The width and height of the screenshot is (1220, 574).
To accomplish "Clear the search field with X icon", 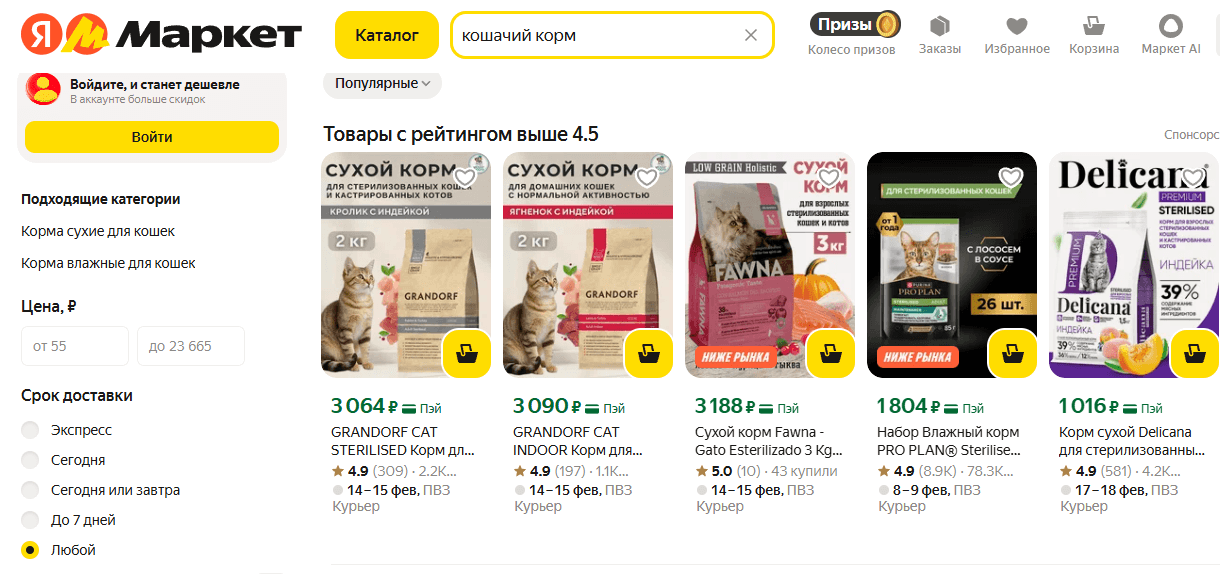I will point(751,35).
